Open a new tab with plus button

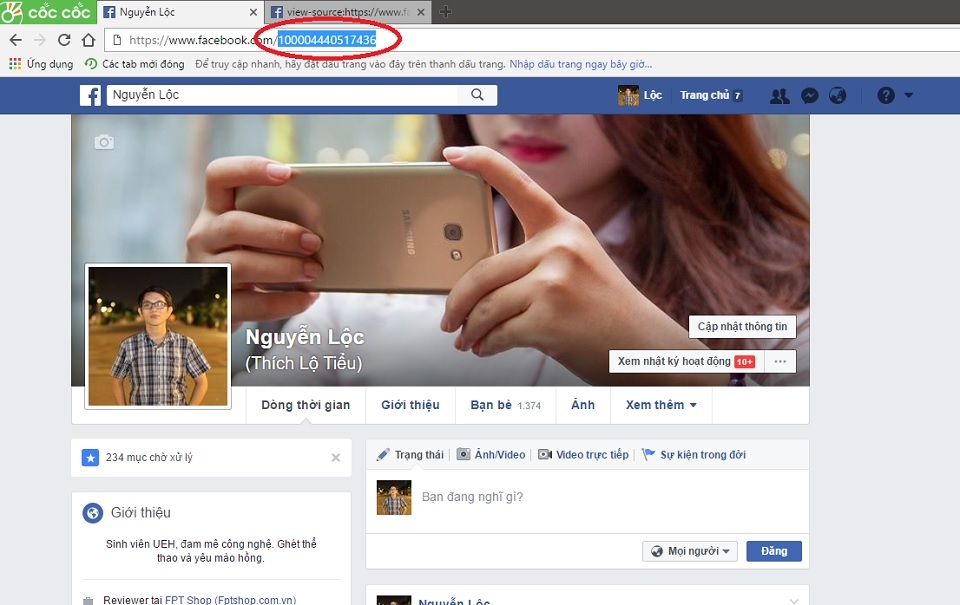pos(446,12)
